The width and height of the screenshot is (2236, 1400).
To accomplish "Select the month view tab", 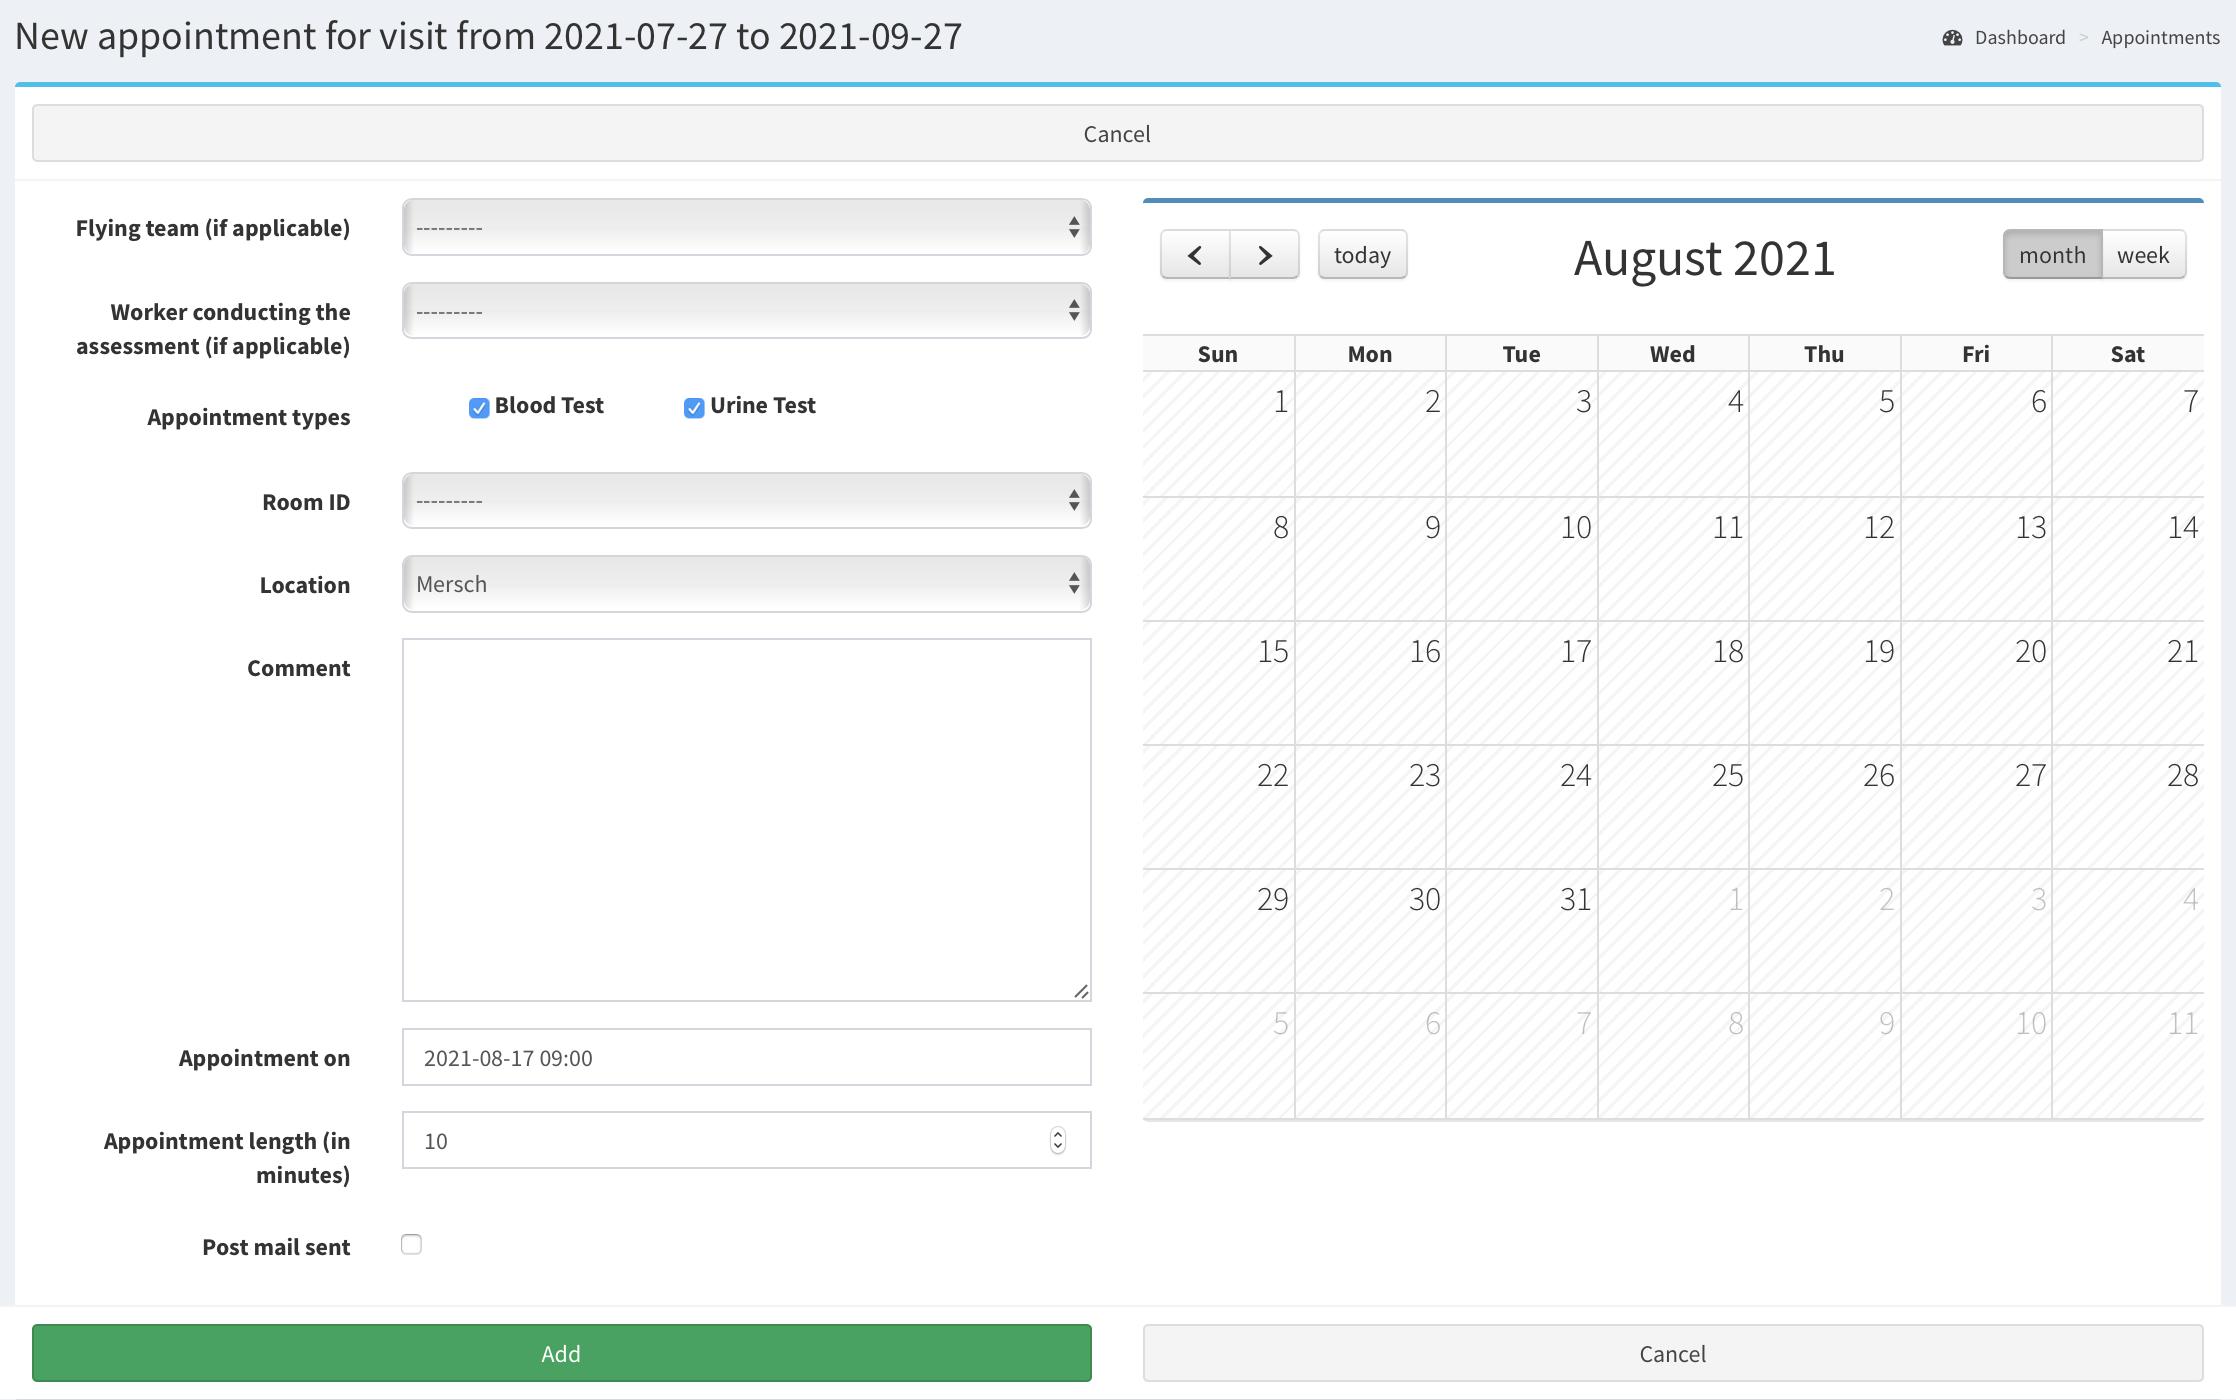I will [x=2052, y=255].
